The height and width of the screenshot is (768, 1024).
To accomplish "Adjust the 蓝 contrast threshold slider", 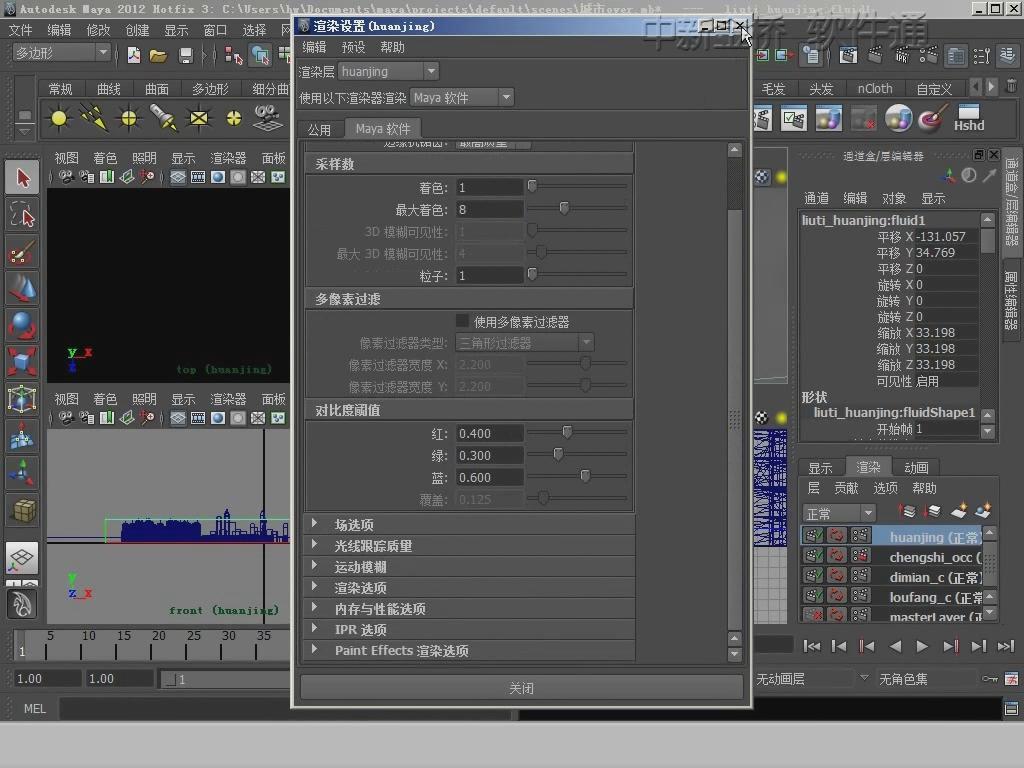I will (586, 476).
